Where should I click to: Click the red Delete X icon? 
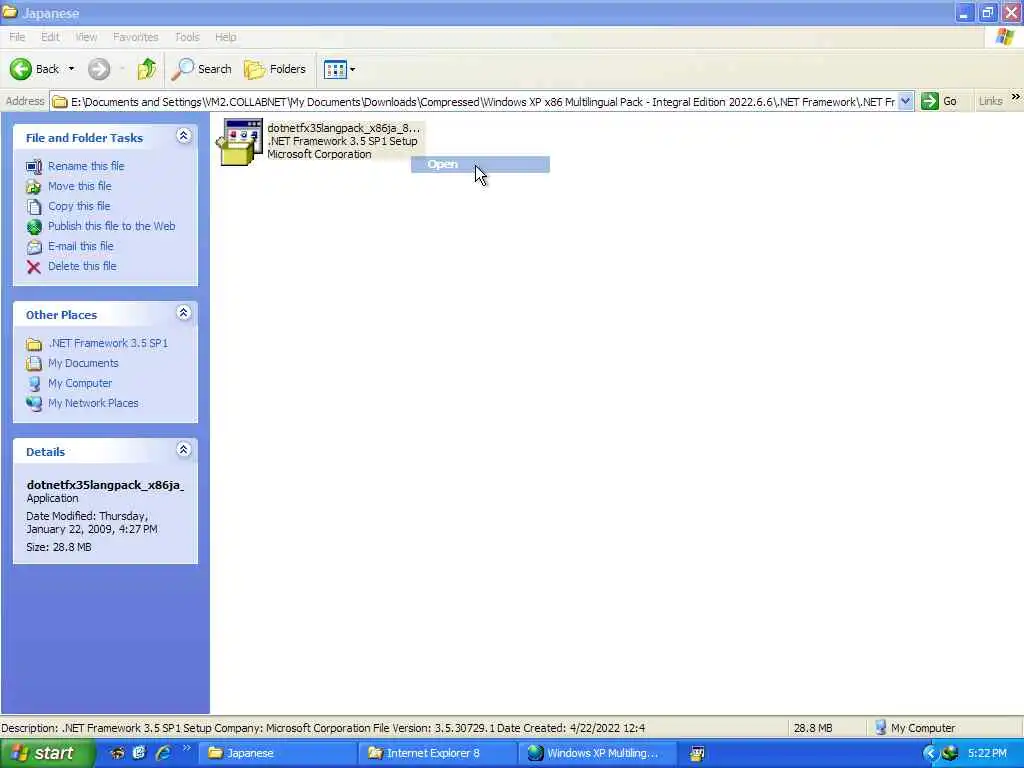point(34,266)
